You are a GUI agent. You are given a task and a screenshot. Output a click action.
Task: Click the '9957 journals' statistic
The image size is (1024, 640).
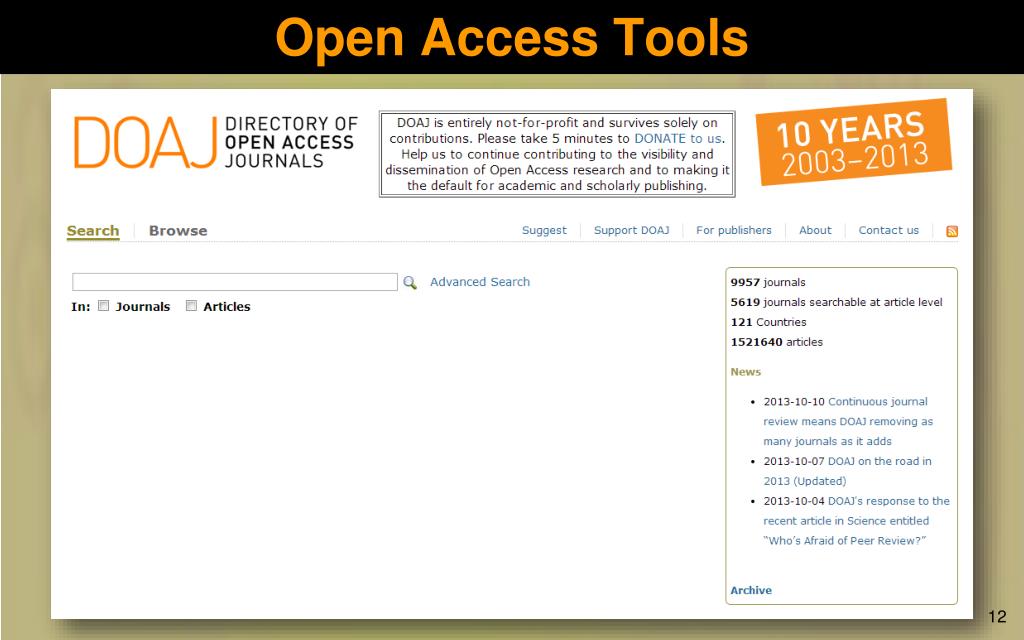[x=768, y=282]
